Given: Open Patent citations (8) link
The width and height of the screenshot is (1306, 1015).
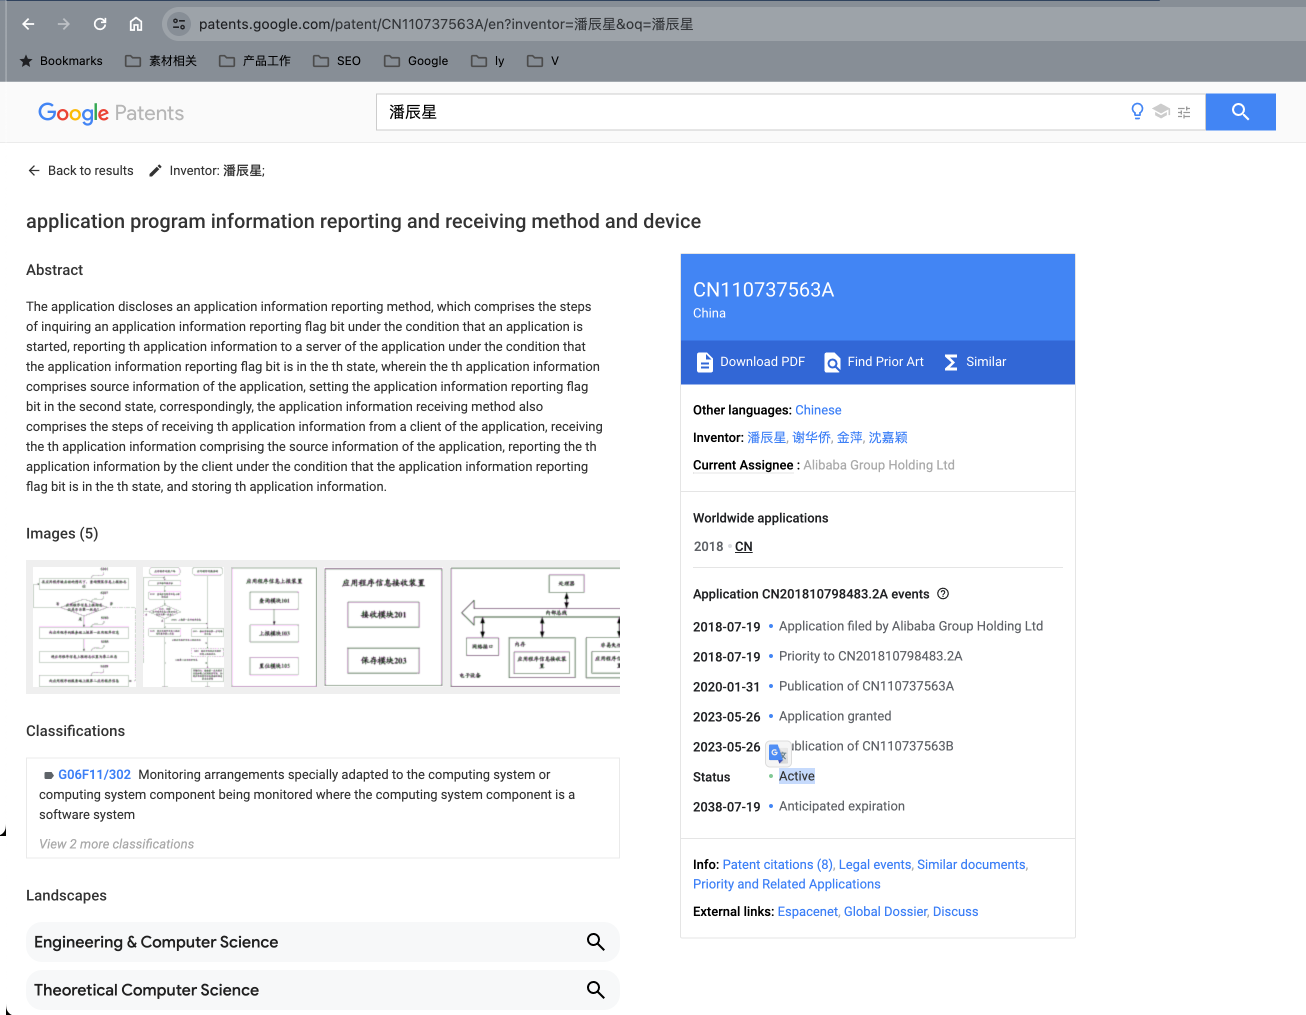Looking at the screenshot, I should coord(778,865).
